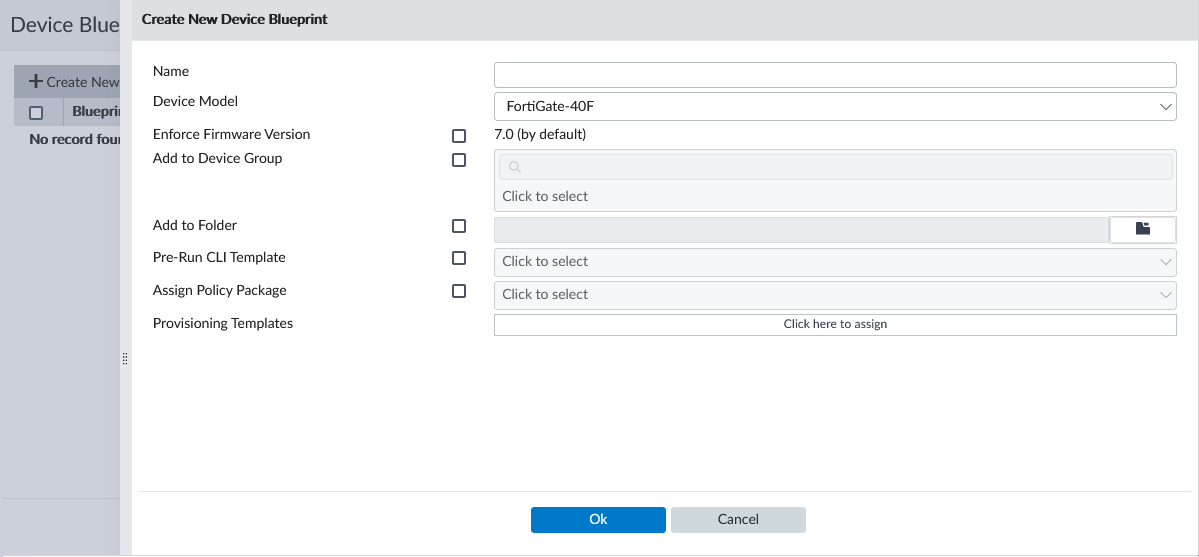The height and width of the screenshot is (557, 1199).
Task: Click the Add to Folder path field
Action: (801, 229)
